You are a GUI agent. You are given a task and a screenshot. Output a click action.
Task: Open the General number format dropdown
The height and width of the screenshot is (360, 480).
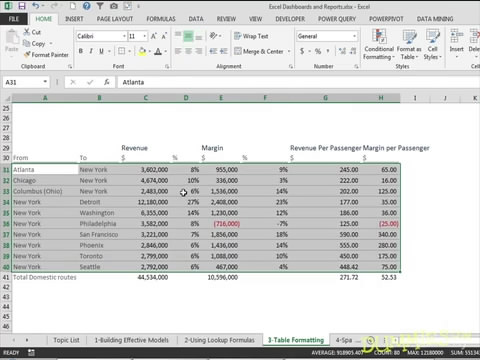click(x=354, y=36)
